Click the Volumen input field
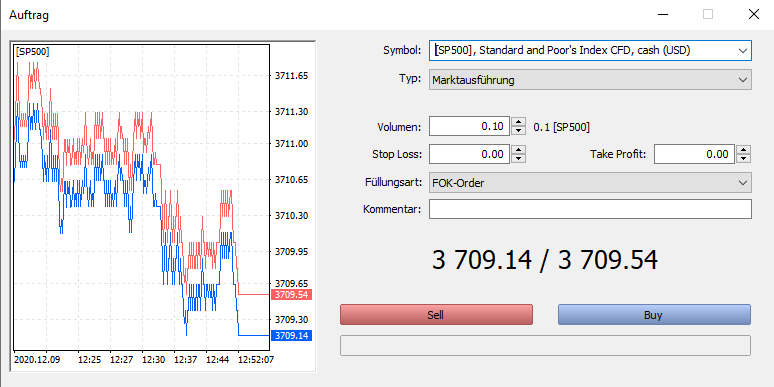Screen dimensions: 774x387 coord(468,126)
